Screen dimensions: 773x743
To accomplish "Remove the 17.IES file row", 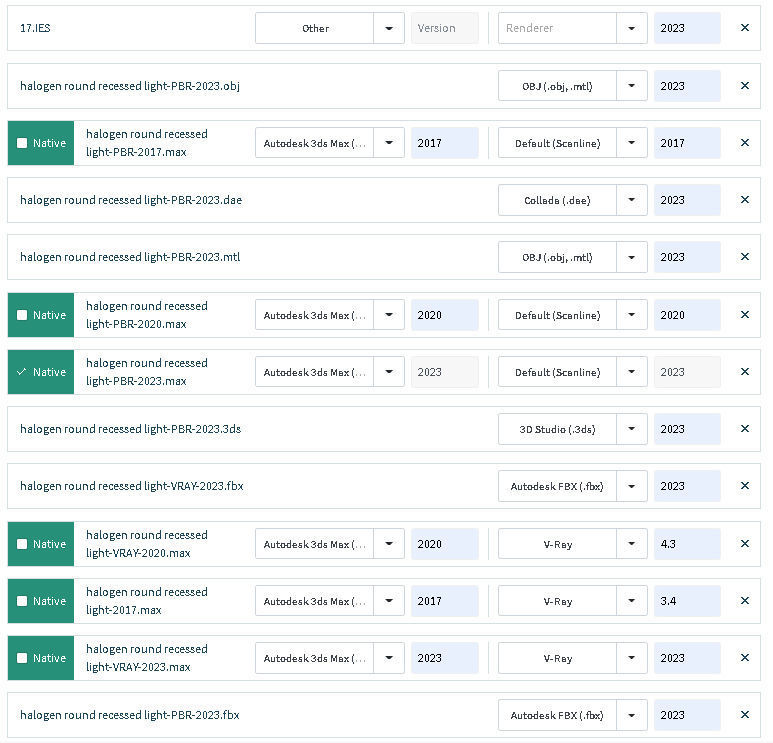I will click(x=744, y=28).
